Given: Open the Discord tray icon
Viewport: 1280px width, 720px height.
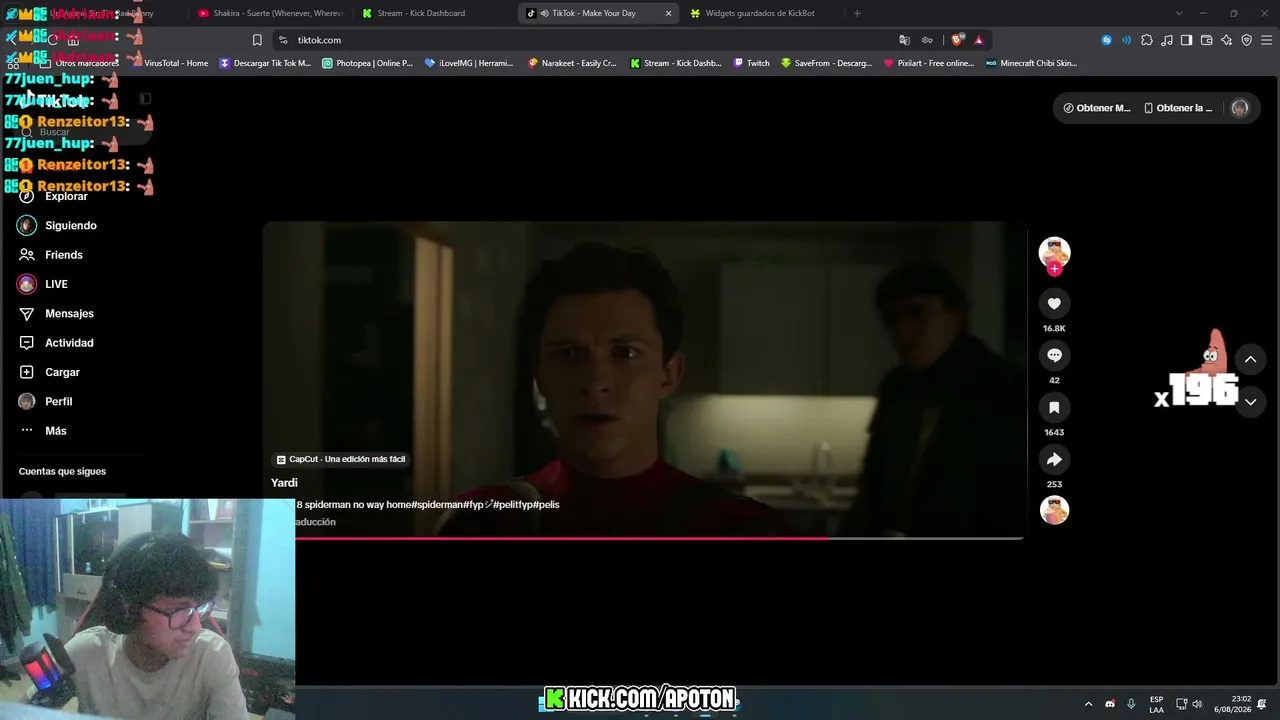Looking at the screenshot, I should coord(1110,704).
